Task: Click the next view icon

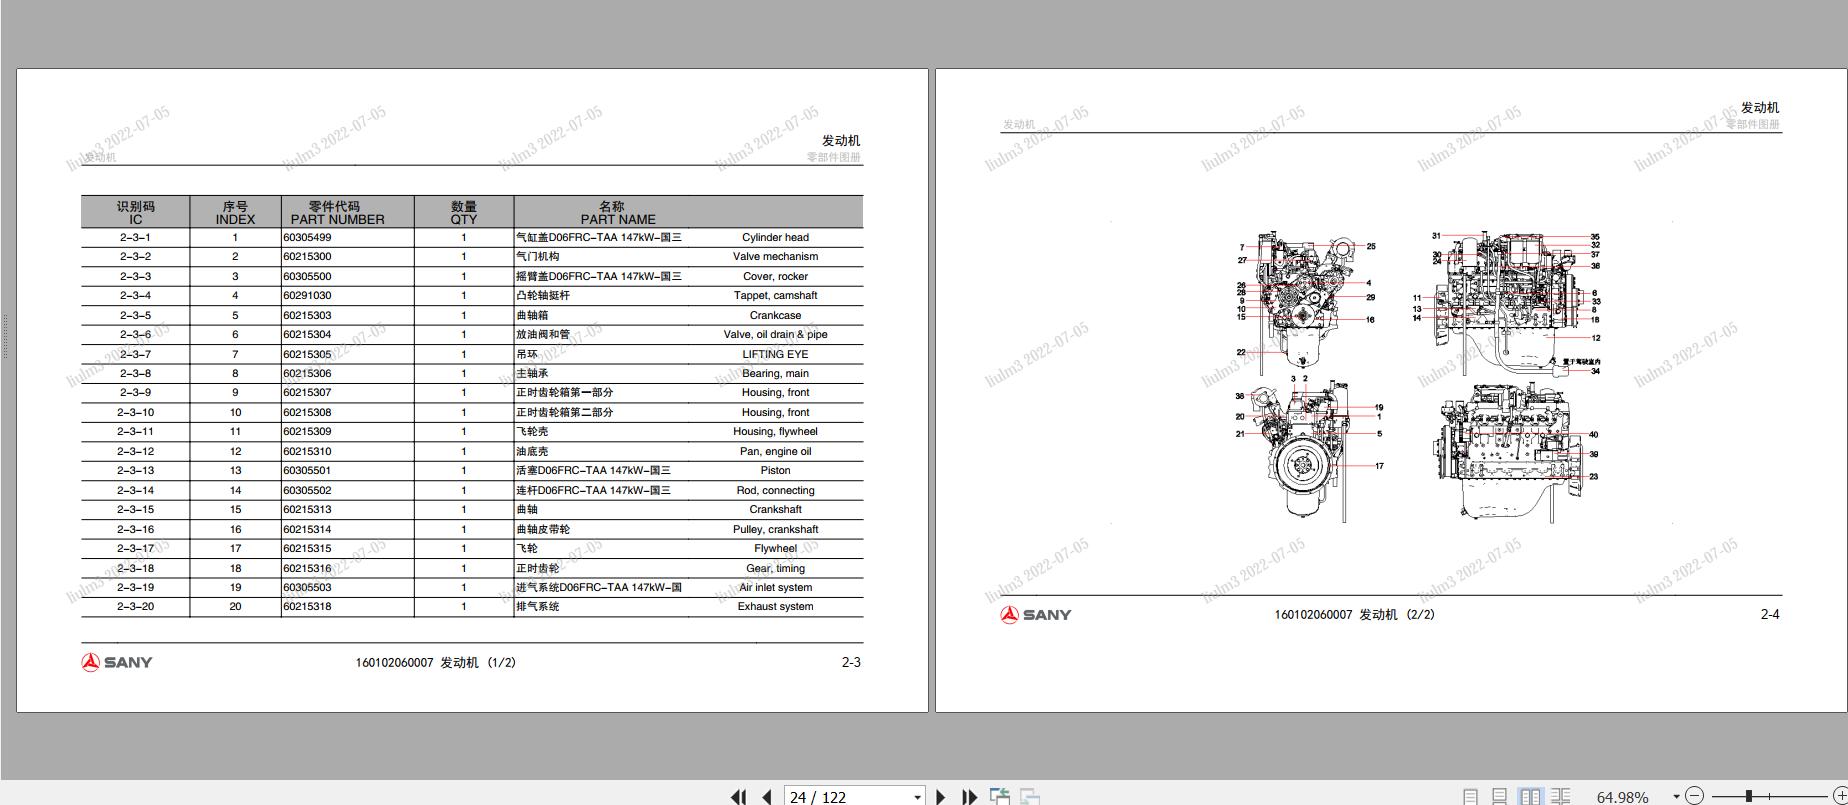Action: (x=1030, y=796)
